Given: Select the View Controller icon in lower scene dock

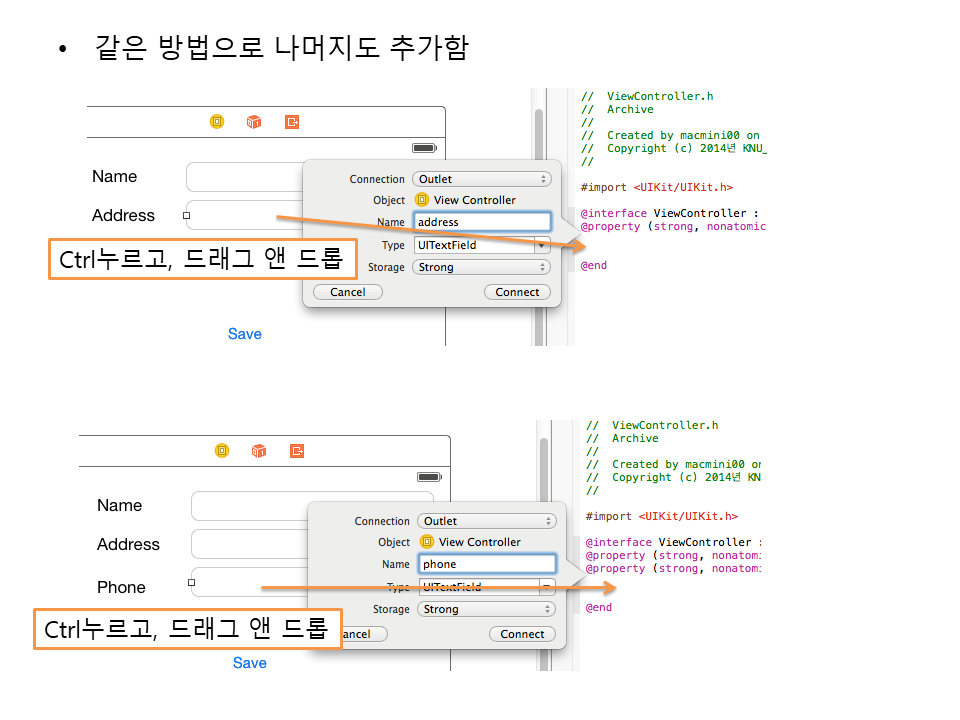Looking at the screenshot, I should 222,451.
